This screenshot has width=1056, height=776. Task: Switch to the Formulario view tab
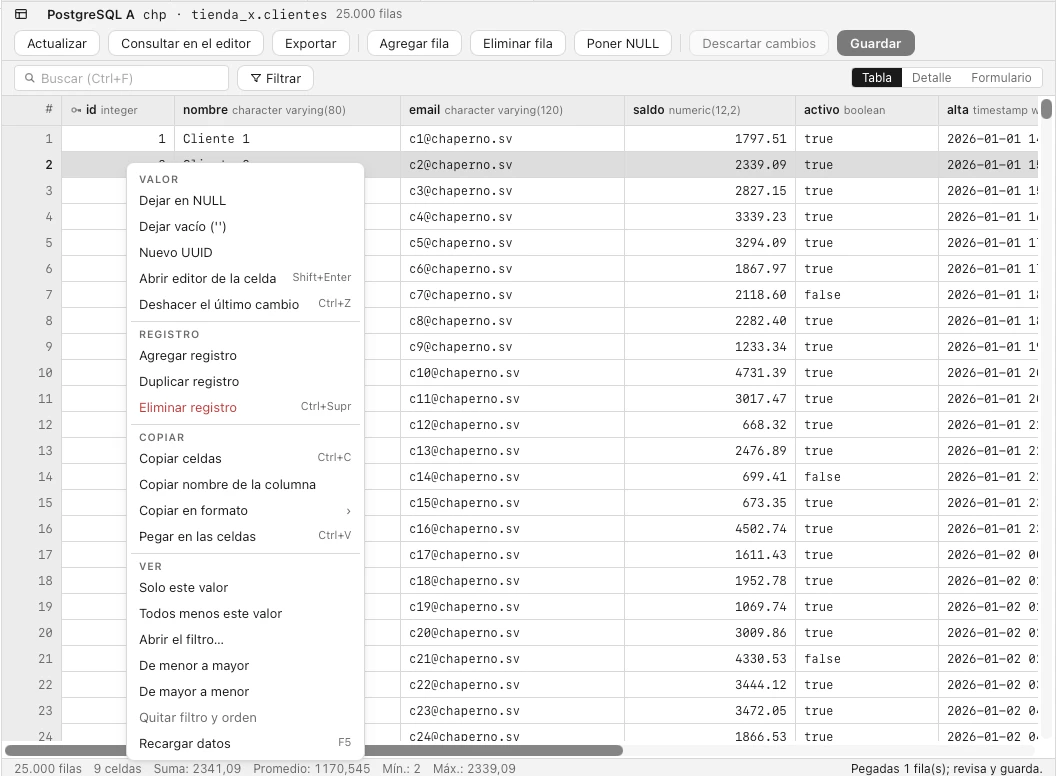1001,77
